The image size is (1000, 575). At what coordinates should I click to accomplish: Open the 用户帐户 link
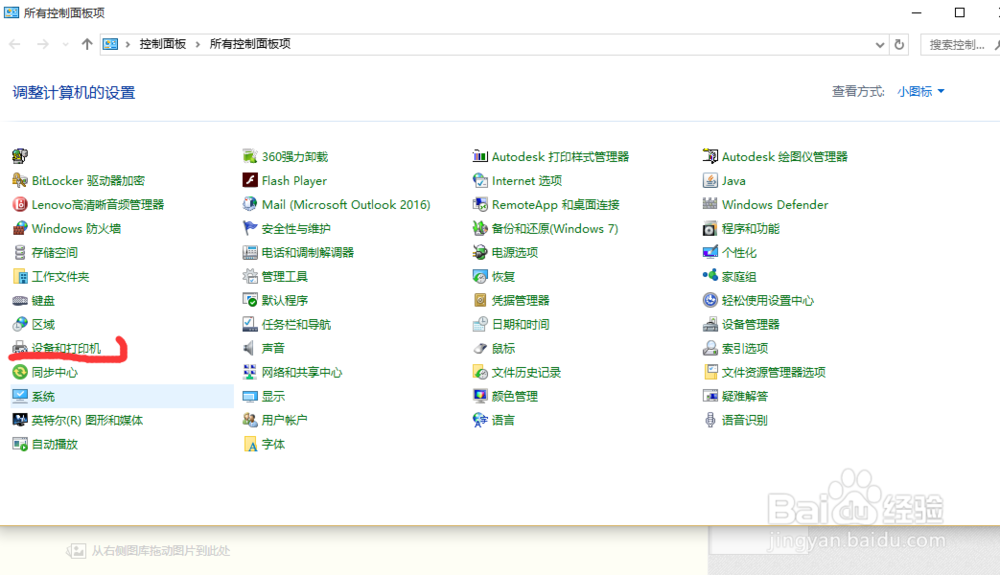tap(284, 420)
